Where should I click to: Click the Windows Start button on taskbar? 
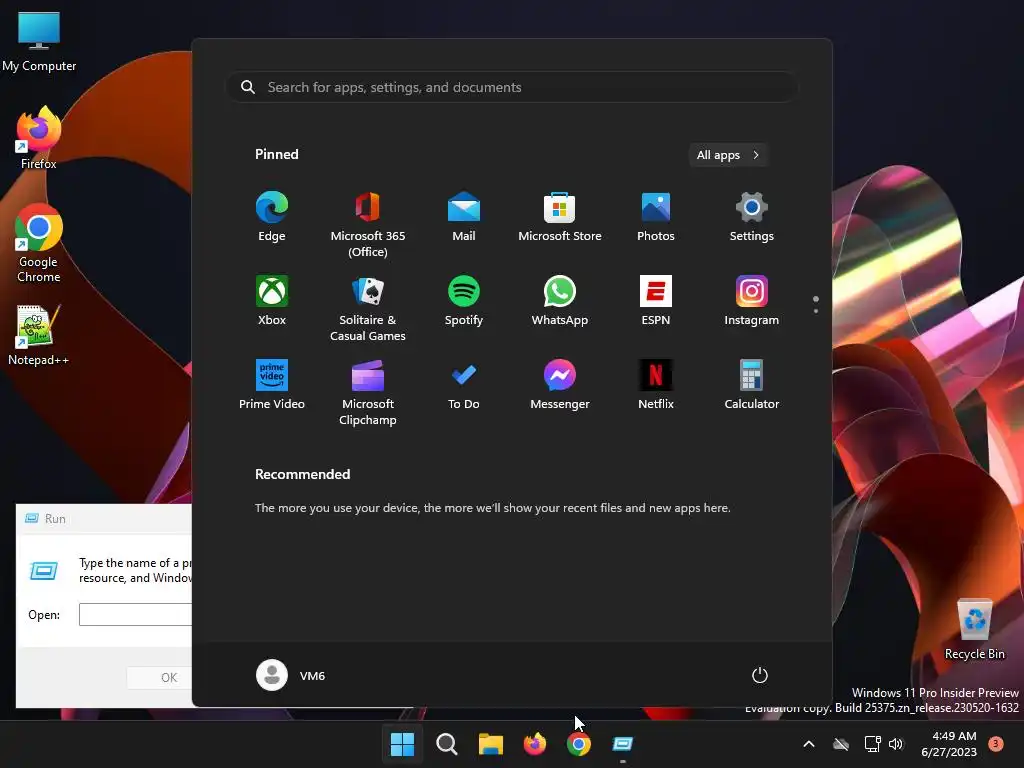(402, 744)
